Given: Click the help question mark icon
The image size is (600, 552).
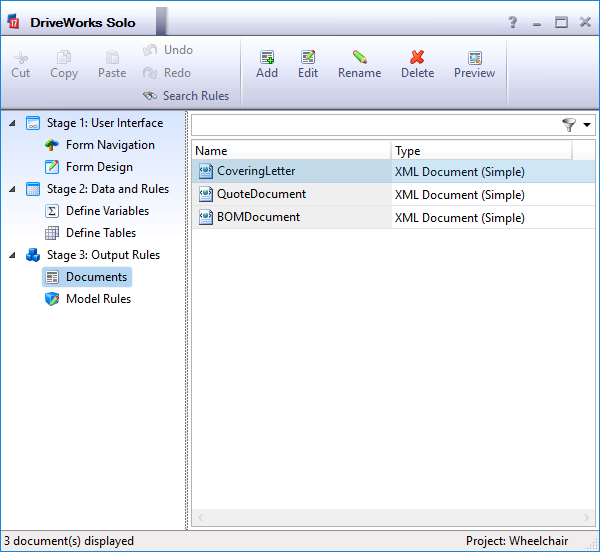Looking at the screenshot, I should [x=513, y=22].
